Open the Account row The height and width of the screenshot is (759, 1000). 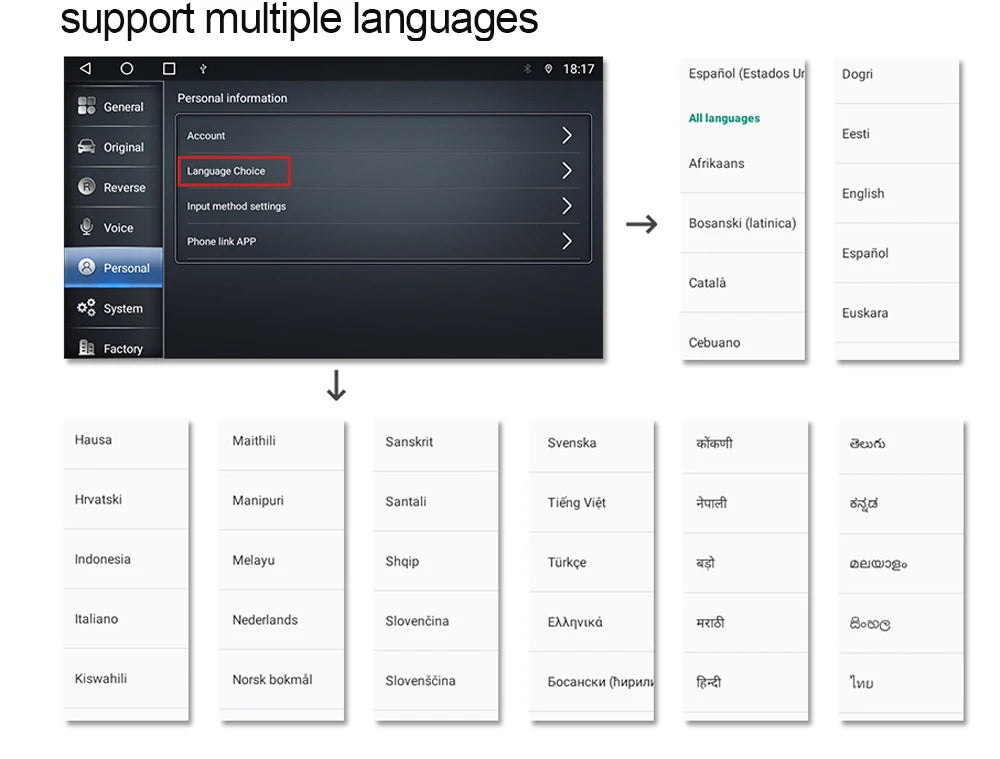[x=383, y=135]
